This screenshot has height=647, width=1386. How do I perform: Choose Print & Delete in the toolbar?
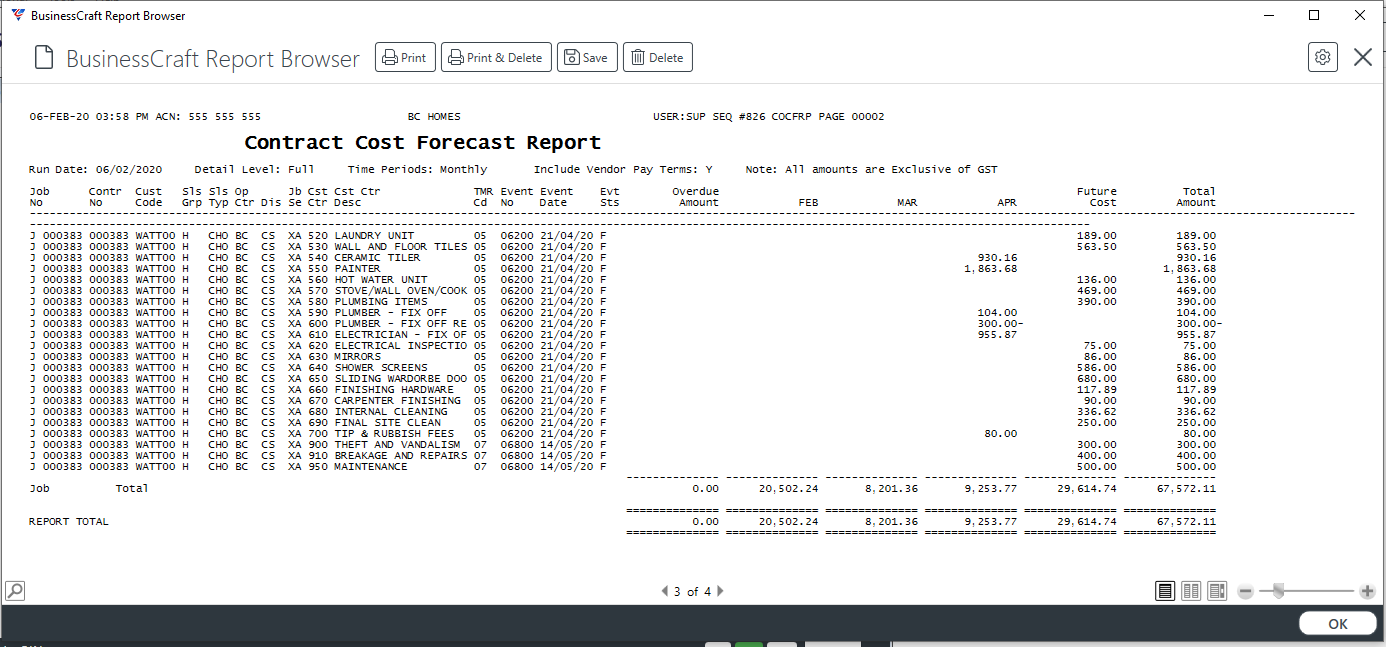coord(496,57)
